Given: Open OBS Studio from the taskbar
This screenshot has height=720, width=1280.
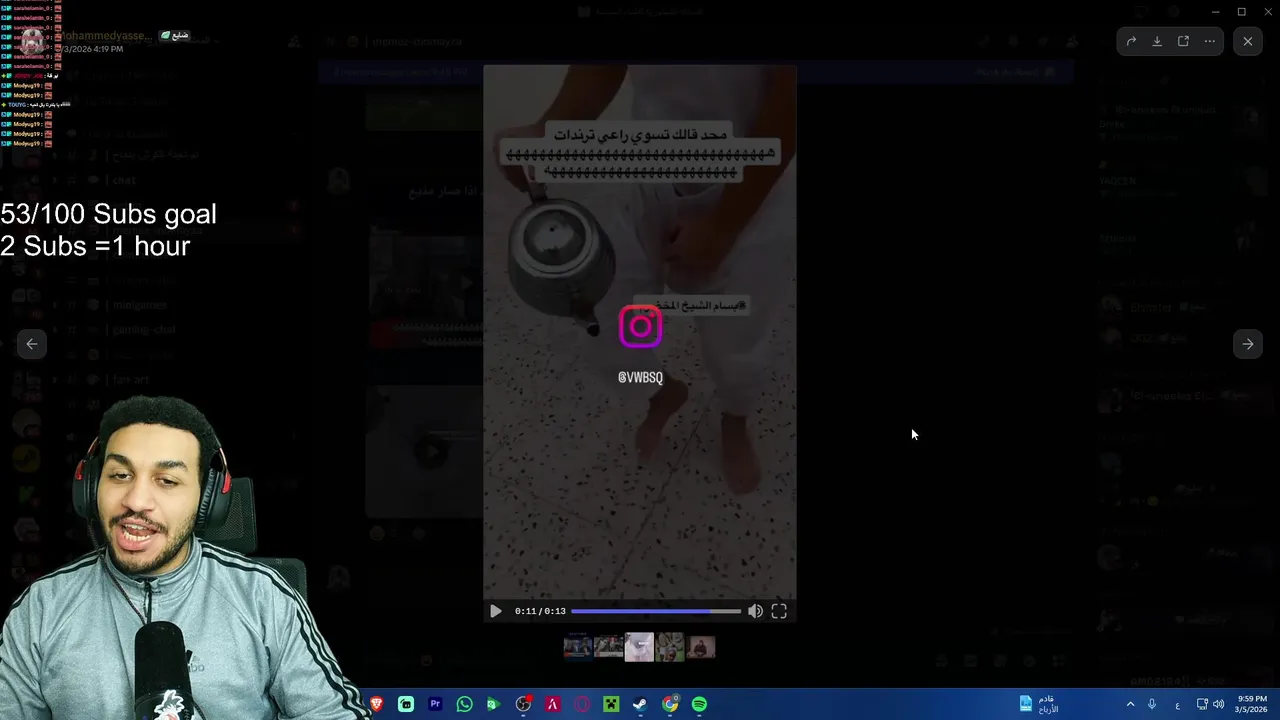Looking at the screenshot, I should pos(523,704).
